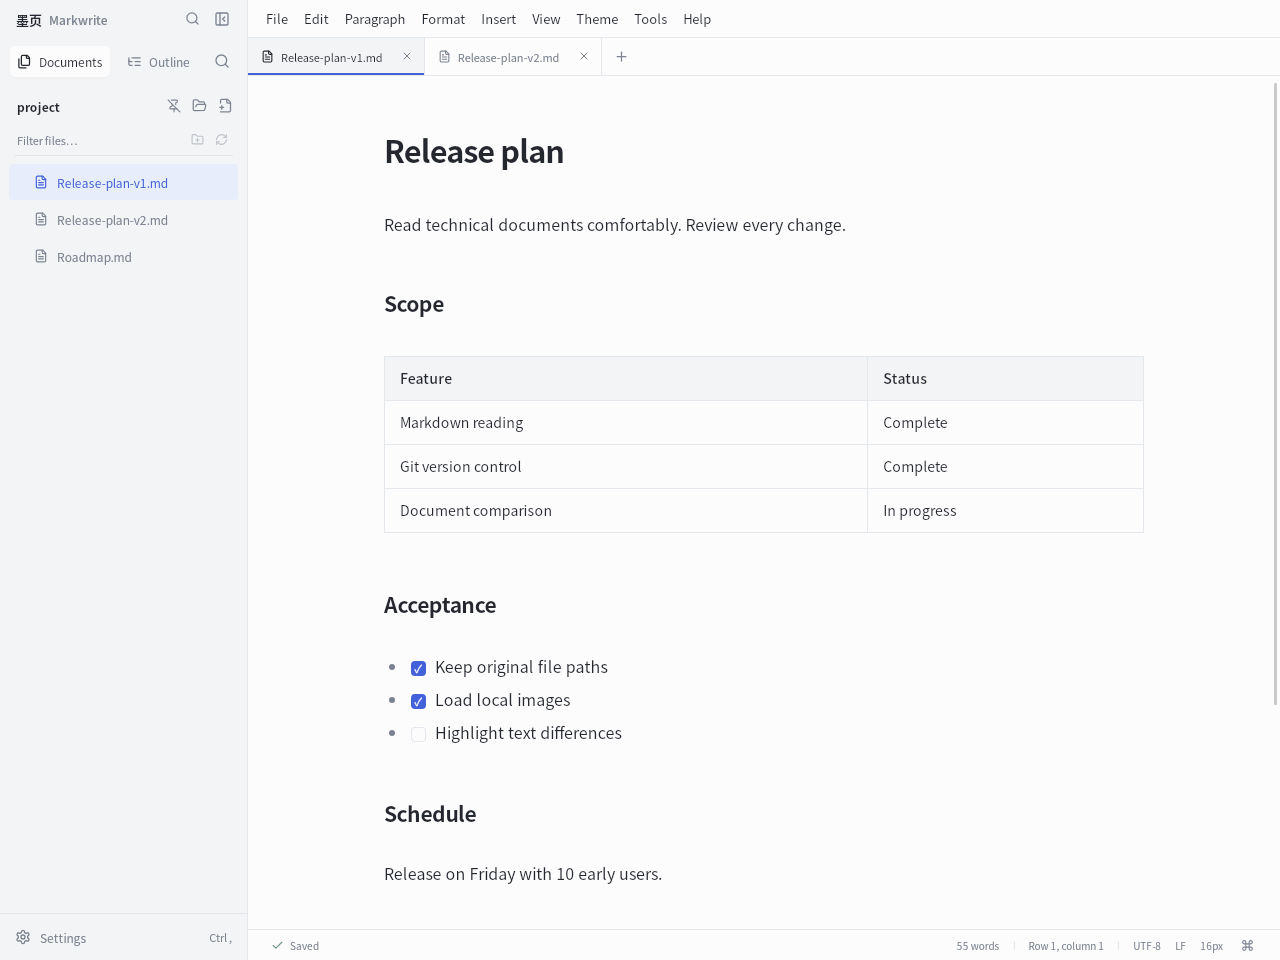The width and height of the screenshot is (1280, 960).
Task: Uncheck Keep original file paths checkbox
Action: 418,668
